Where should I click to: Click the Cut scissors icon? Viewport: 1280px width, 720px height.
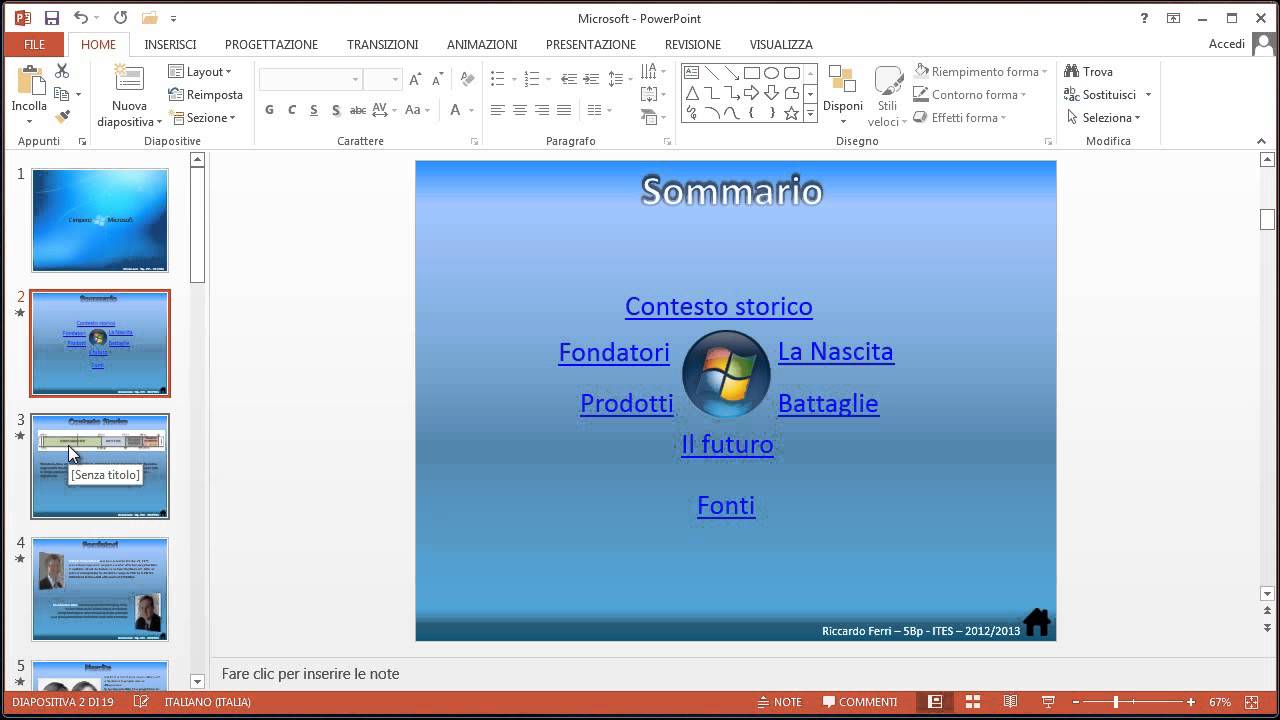[62, 71]
